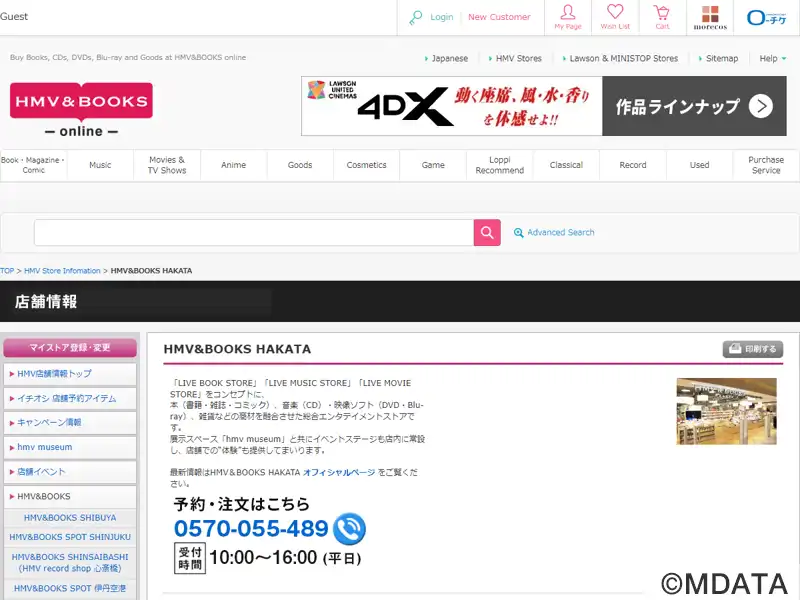This screenshot has height=600, width=800.
Task: Click the 4DX cinema banner arrow
Action: tap(761, 106)
